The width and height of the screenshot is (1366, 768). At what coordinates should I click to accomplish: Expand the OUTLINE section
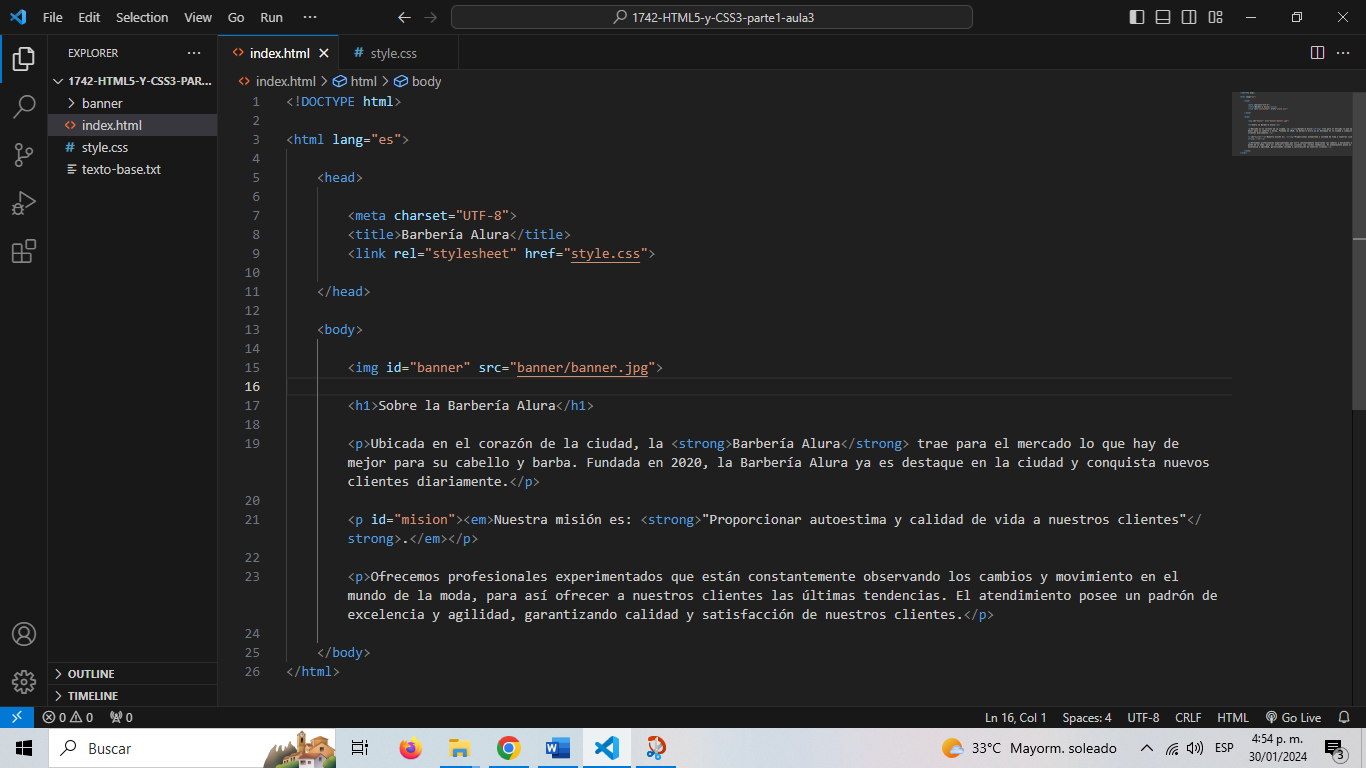(x=132, y=674)
